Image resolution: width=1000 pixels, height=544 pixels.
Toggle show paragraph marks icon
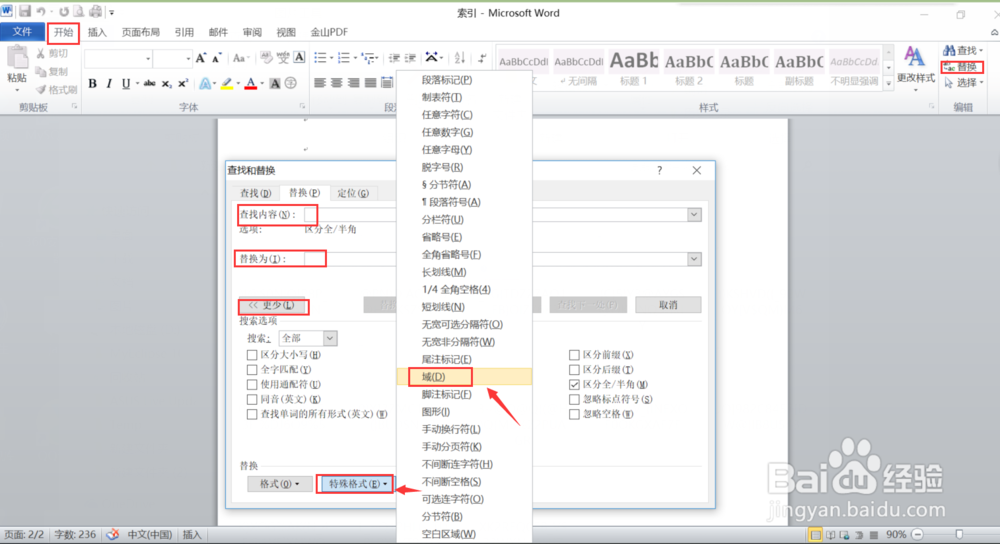[482, 59]
